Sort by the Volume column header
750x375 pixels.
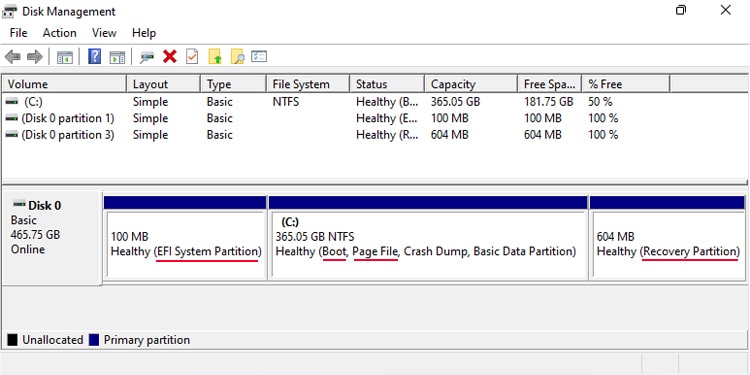(x=65, y=84)
